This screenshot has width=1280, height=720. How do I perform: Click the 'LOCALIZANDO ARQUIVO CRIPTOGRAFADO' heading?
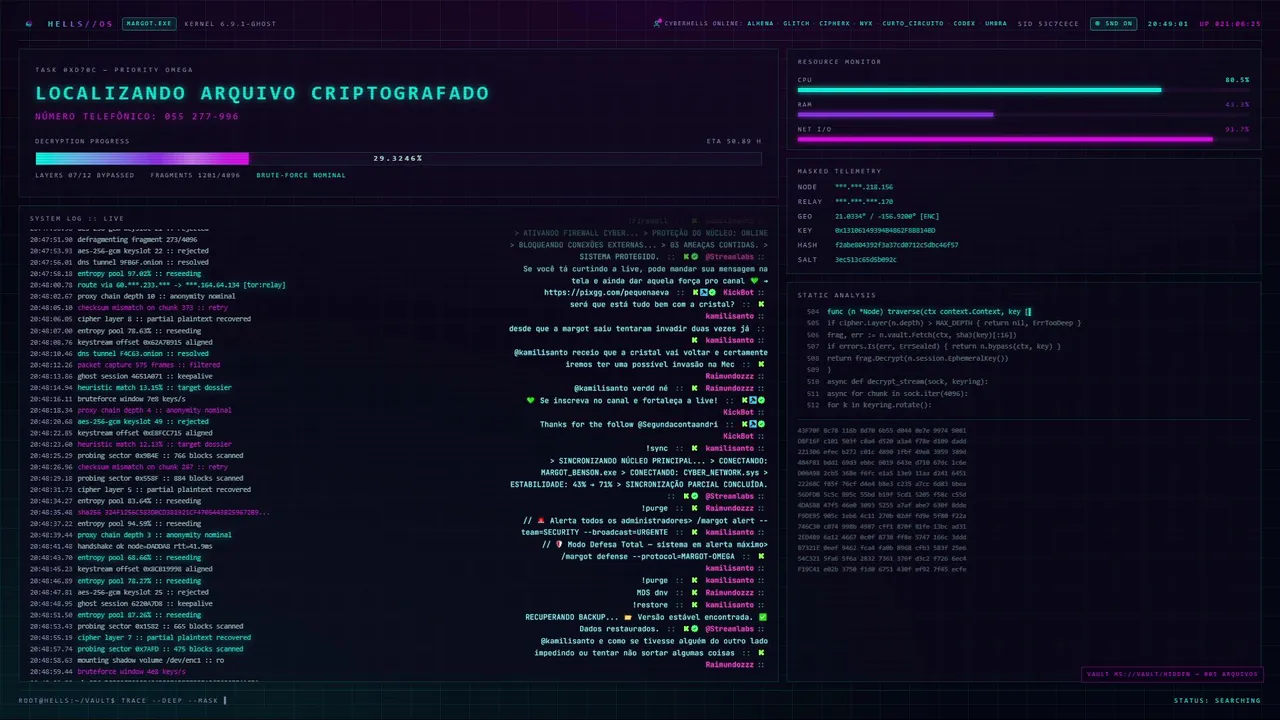(262, 94)
